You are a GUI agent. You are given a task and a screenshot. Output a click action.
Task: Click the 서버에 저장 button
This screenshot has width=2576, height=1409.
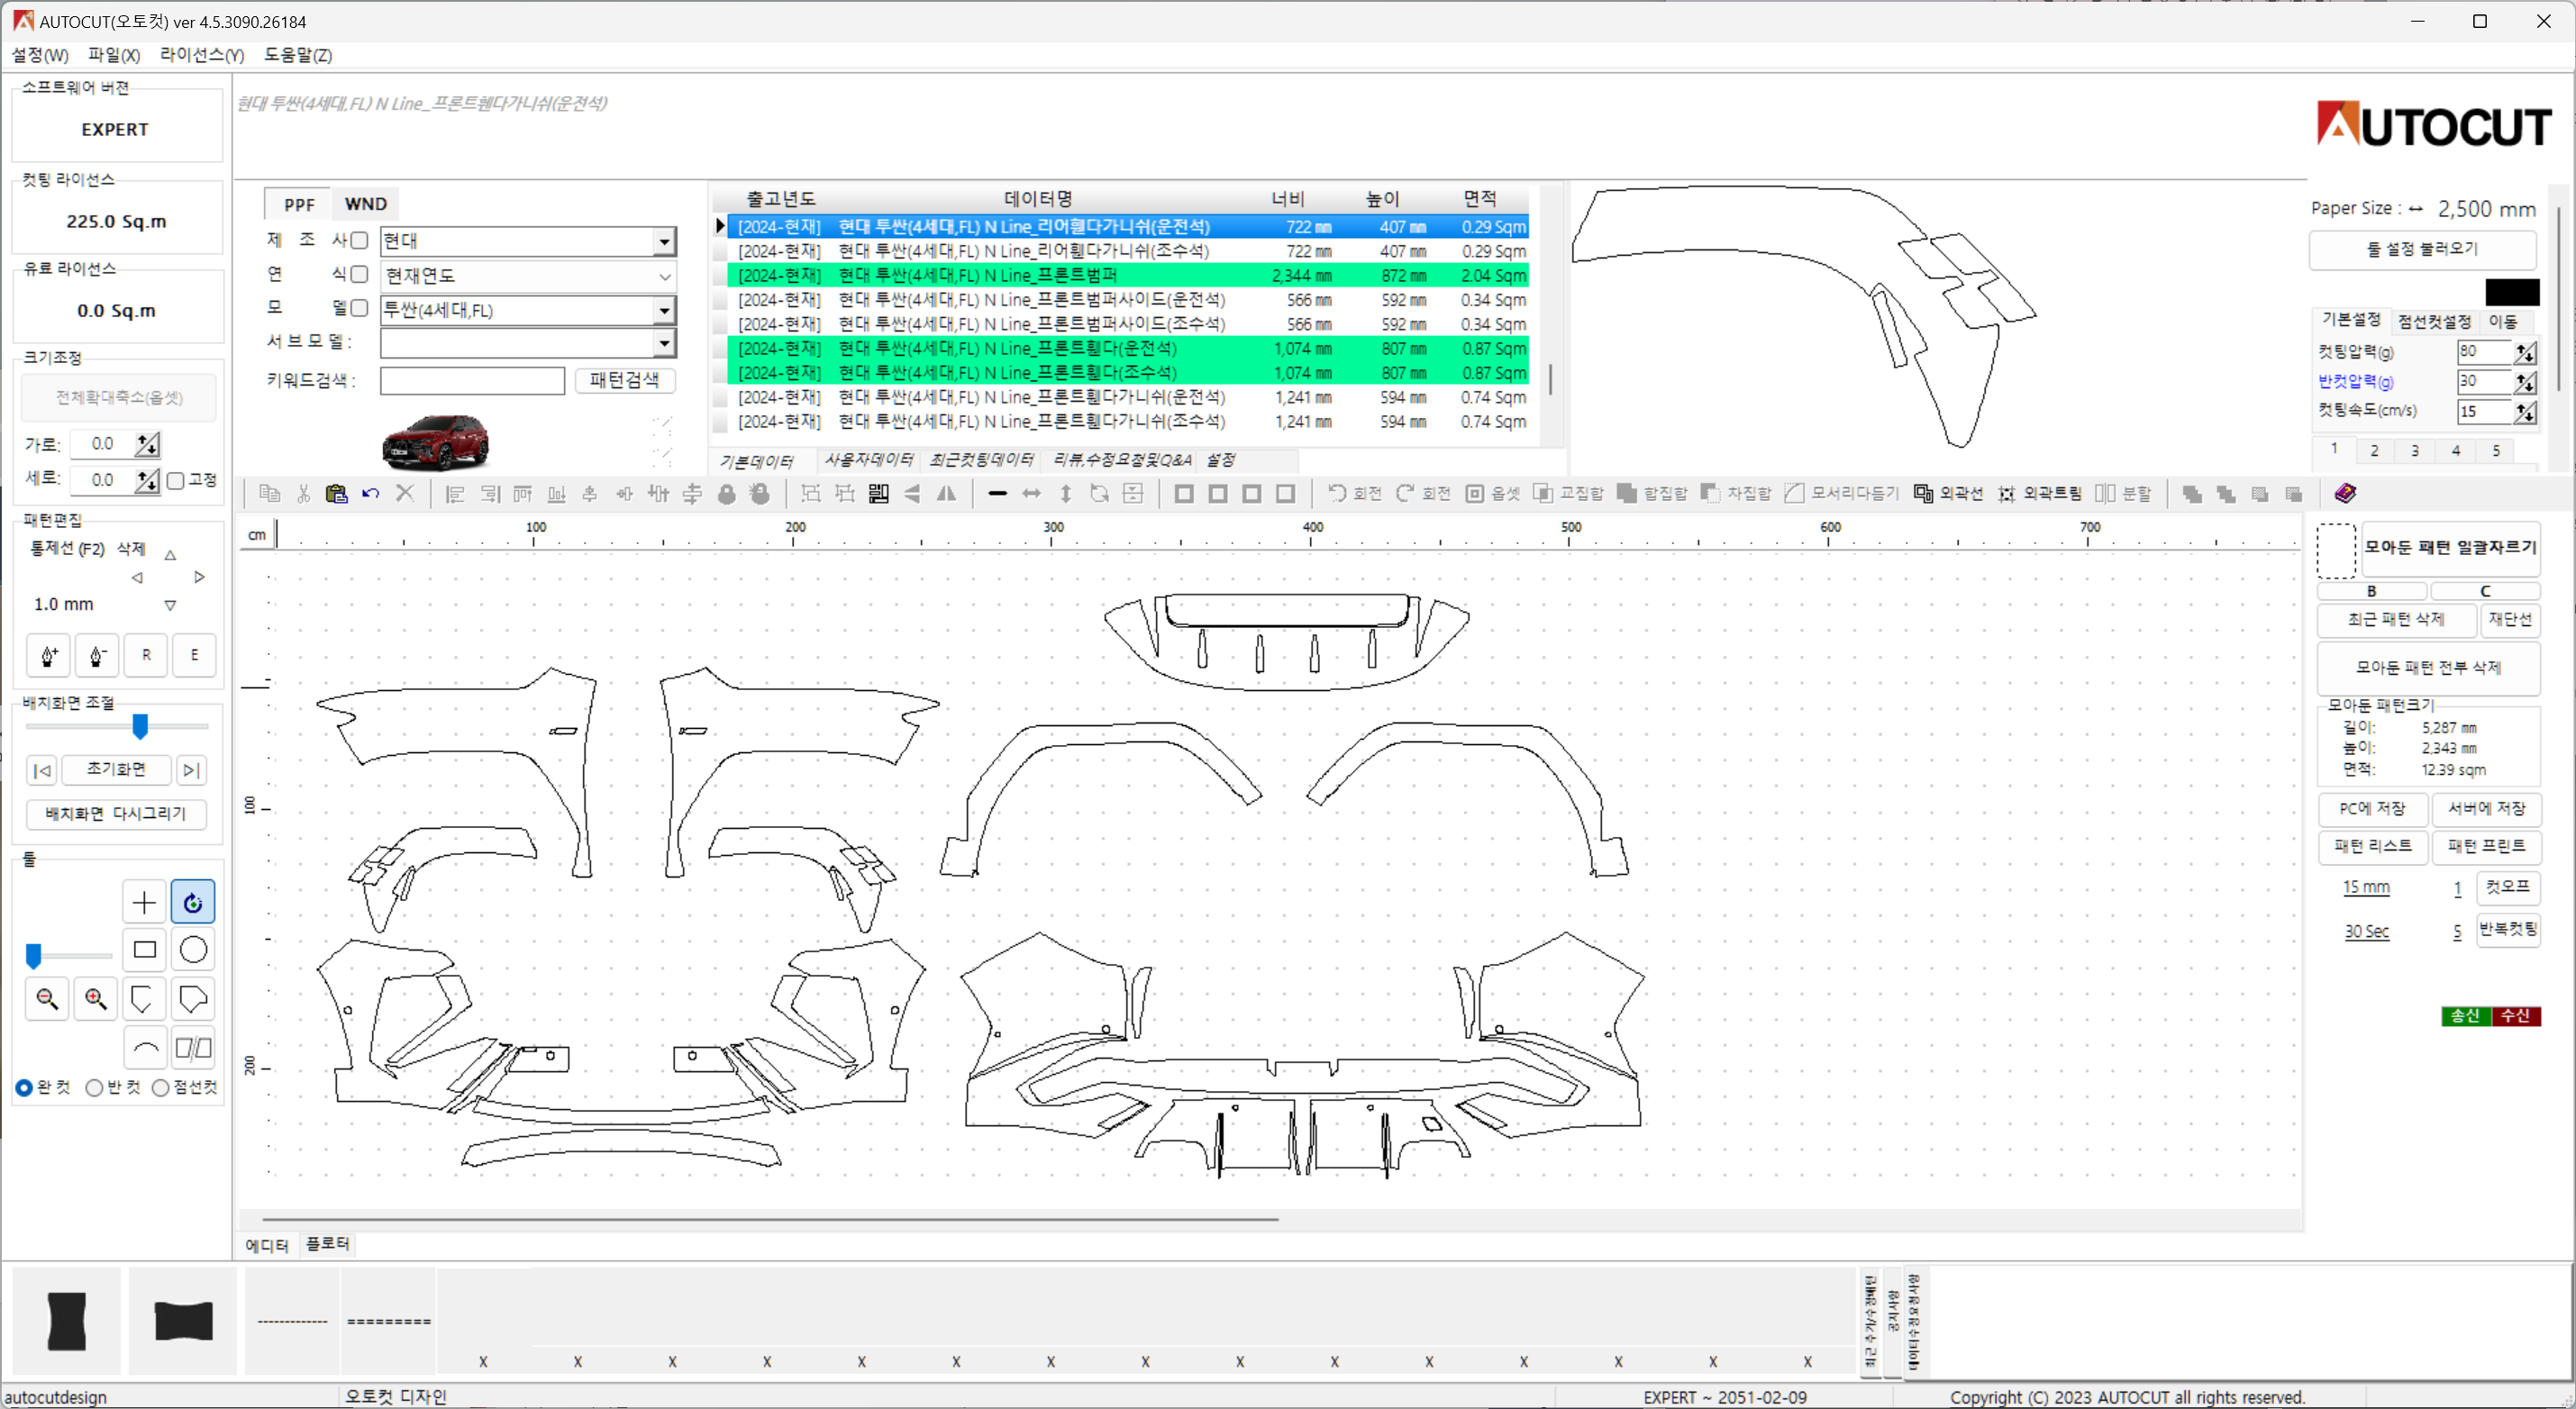tap(2486, 809)
